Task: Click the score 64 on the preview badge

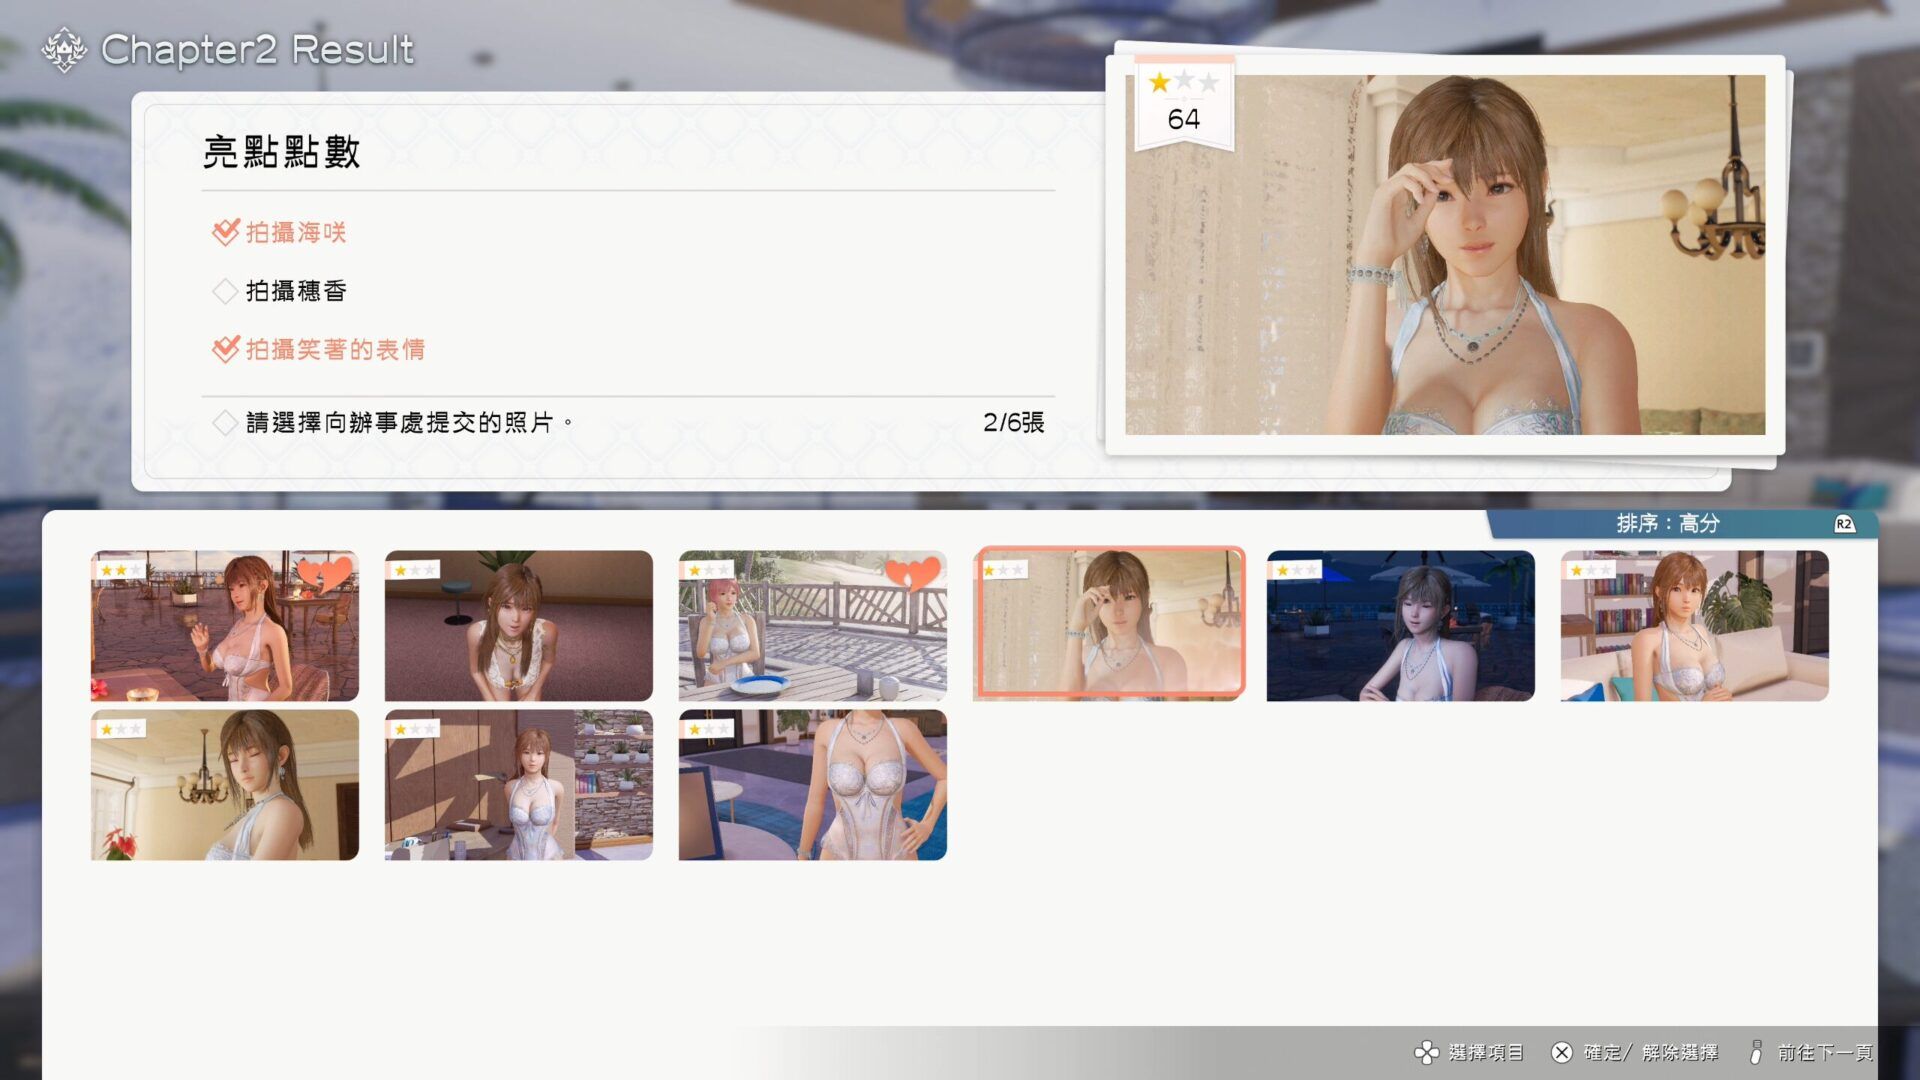Action: coord(1184,119)
